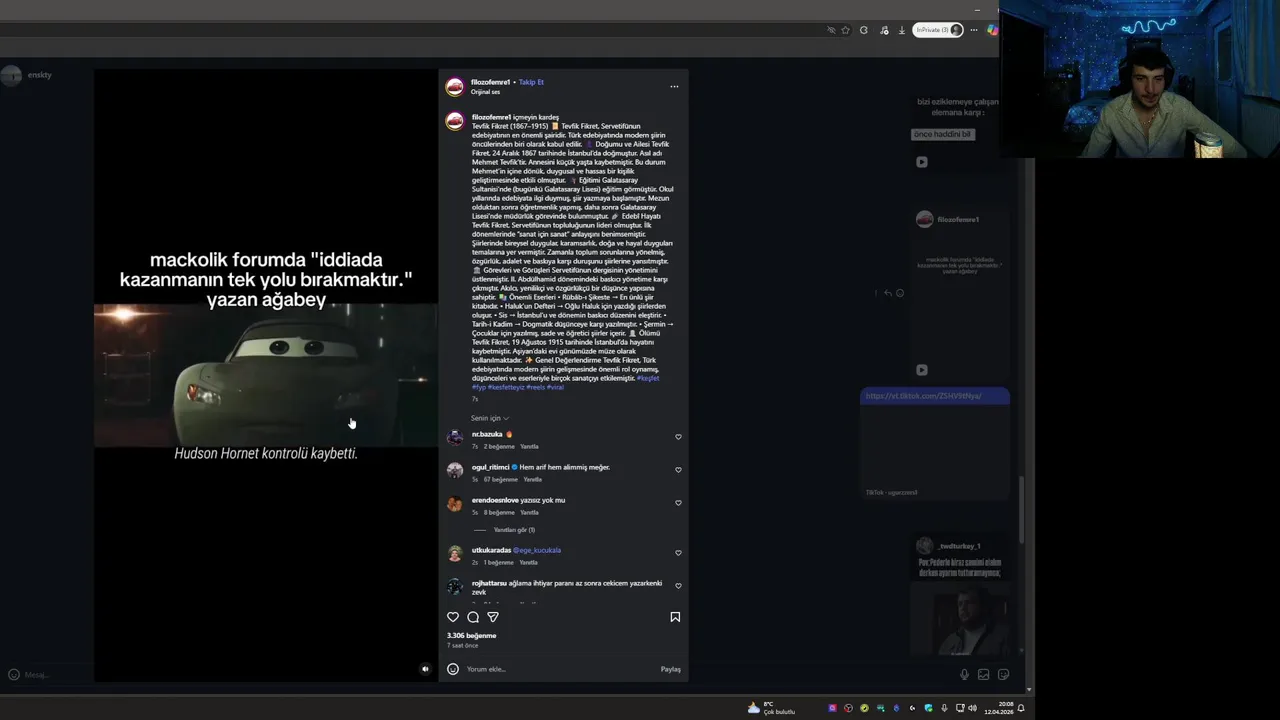The image size is (1280, 720).
Task: Click filozofemre1 avatar in the post header
Action: coord(454,86)
